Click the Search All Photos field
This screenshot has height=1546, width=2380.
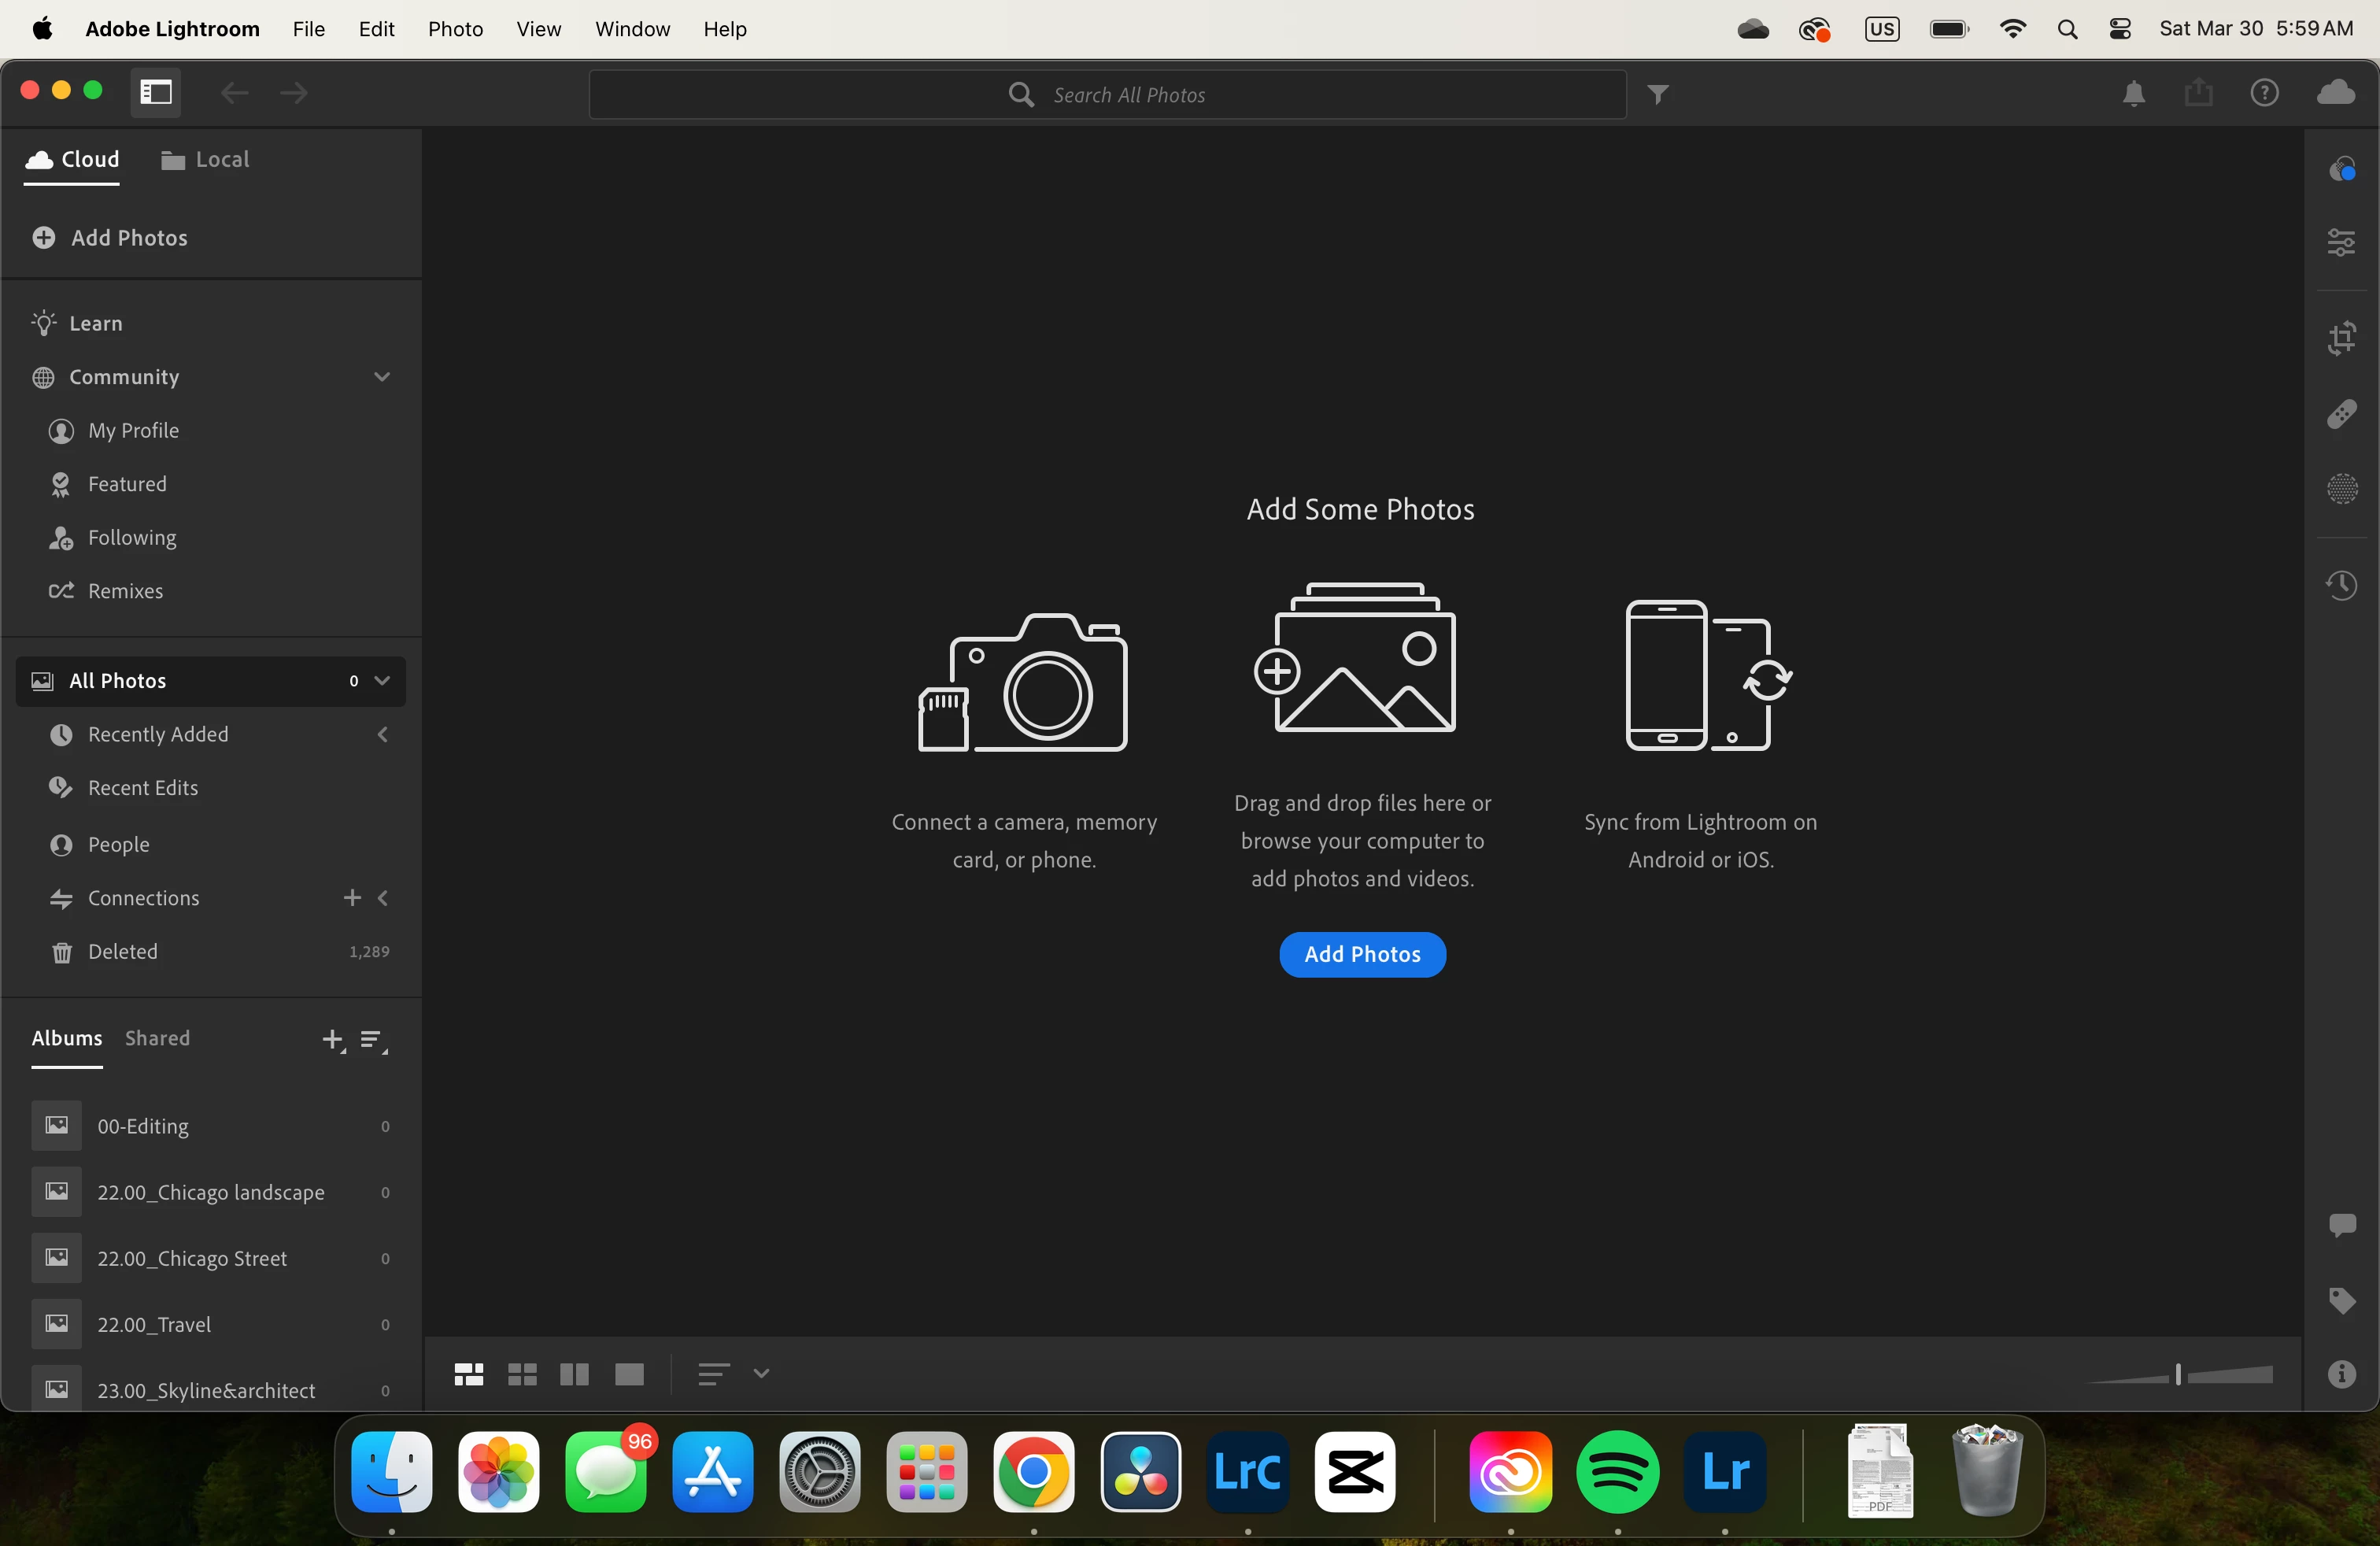coord(1107,95)
